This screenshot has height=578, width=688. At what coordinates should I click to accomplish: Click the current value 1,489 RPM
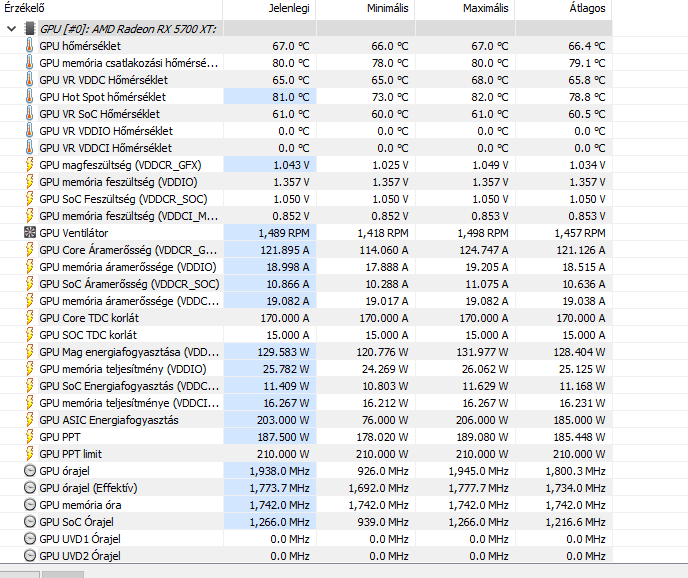coord(283,233)
